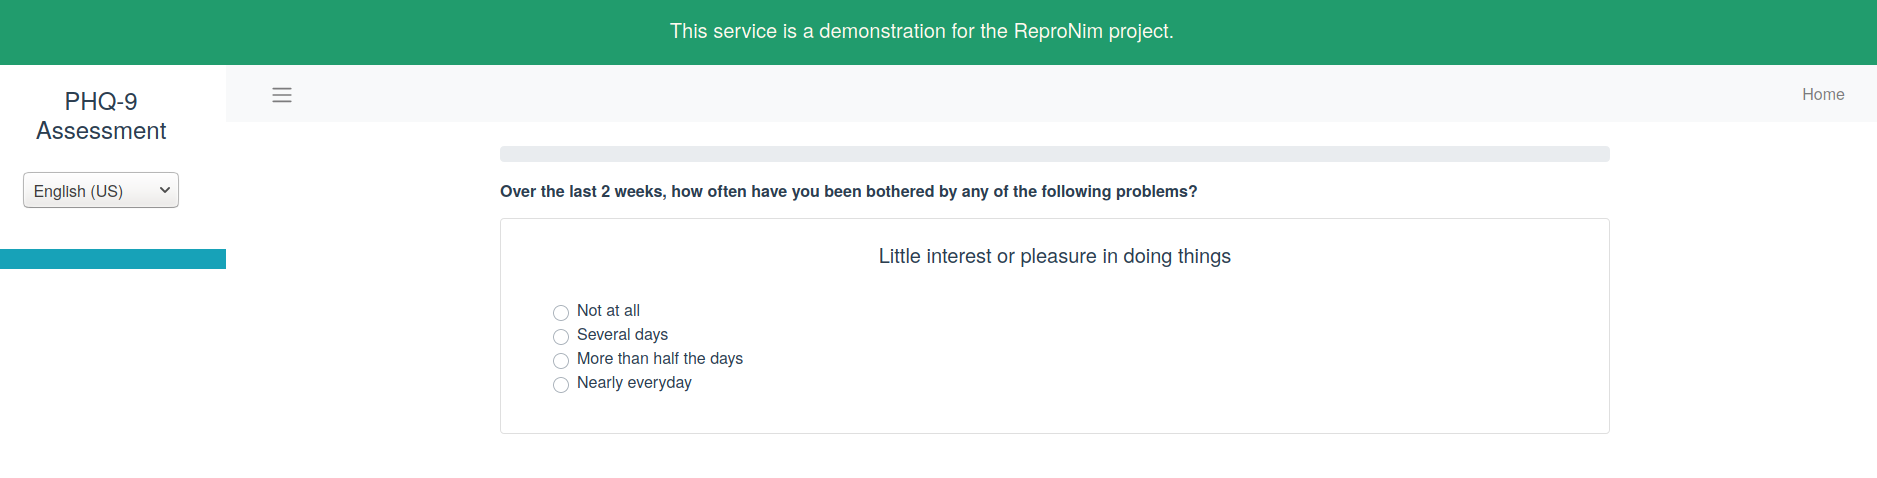Click the teal bar in the sidebar
The height and width of the screenshot is (478, 1877).
113,259
